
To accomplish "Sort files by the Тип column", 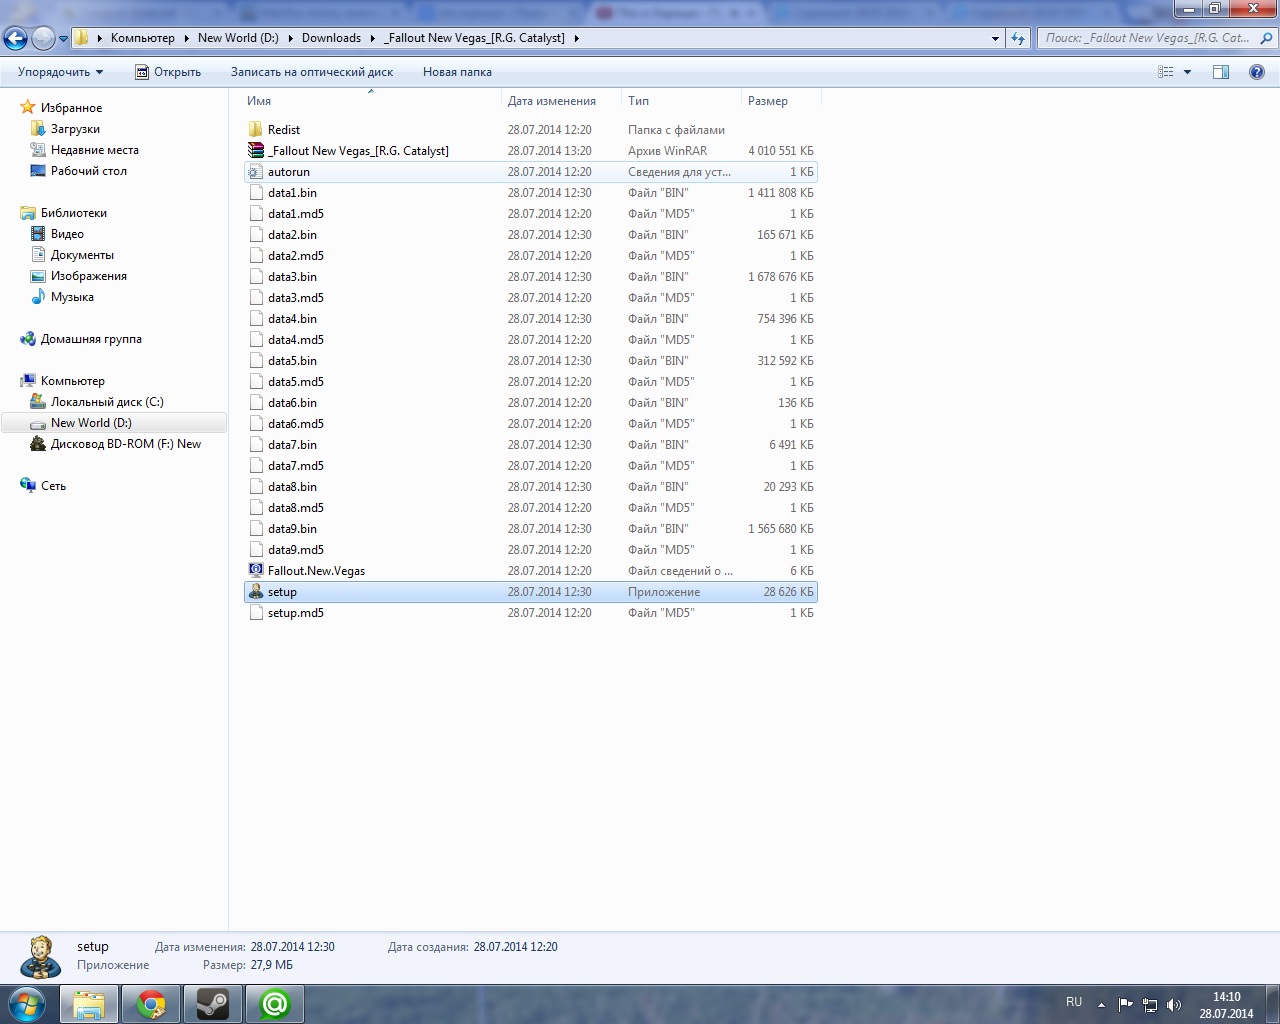I will point(681,101).
